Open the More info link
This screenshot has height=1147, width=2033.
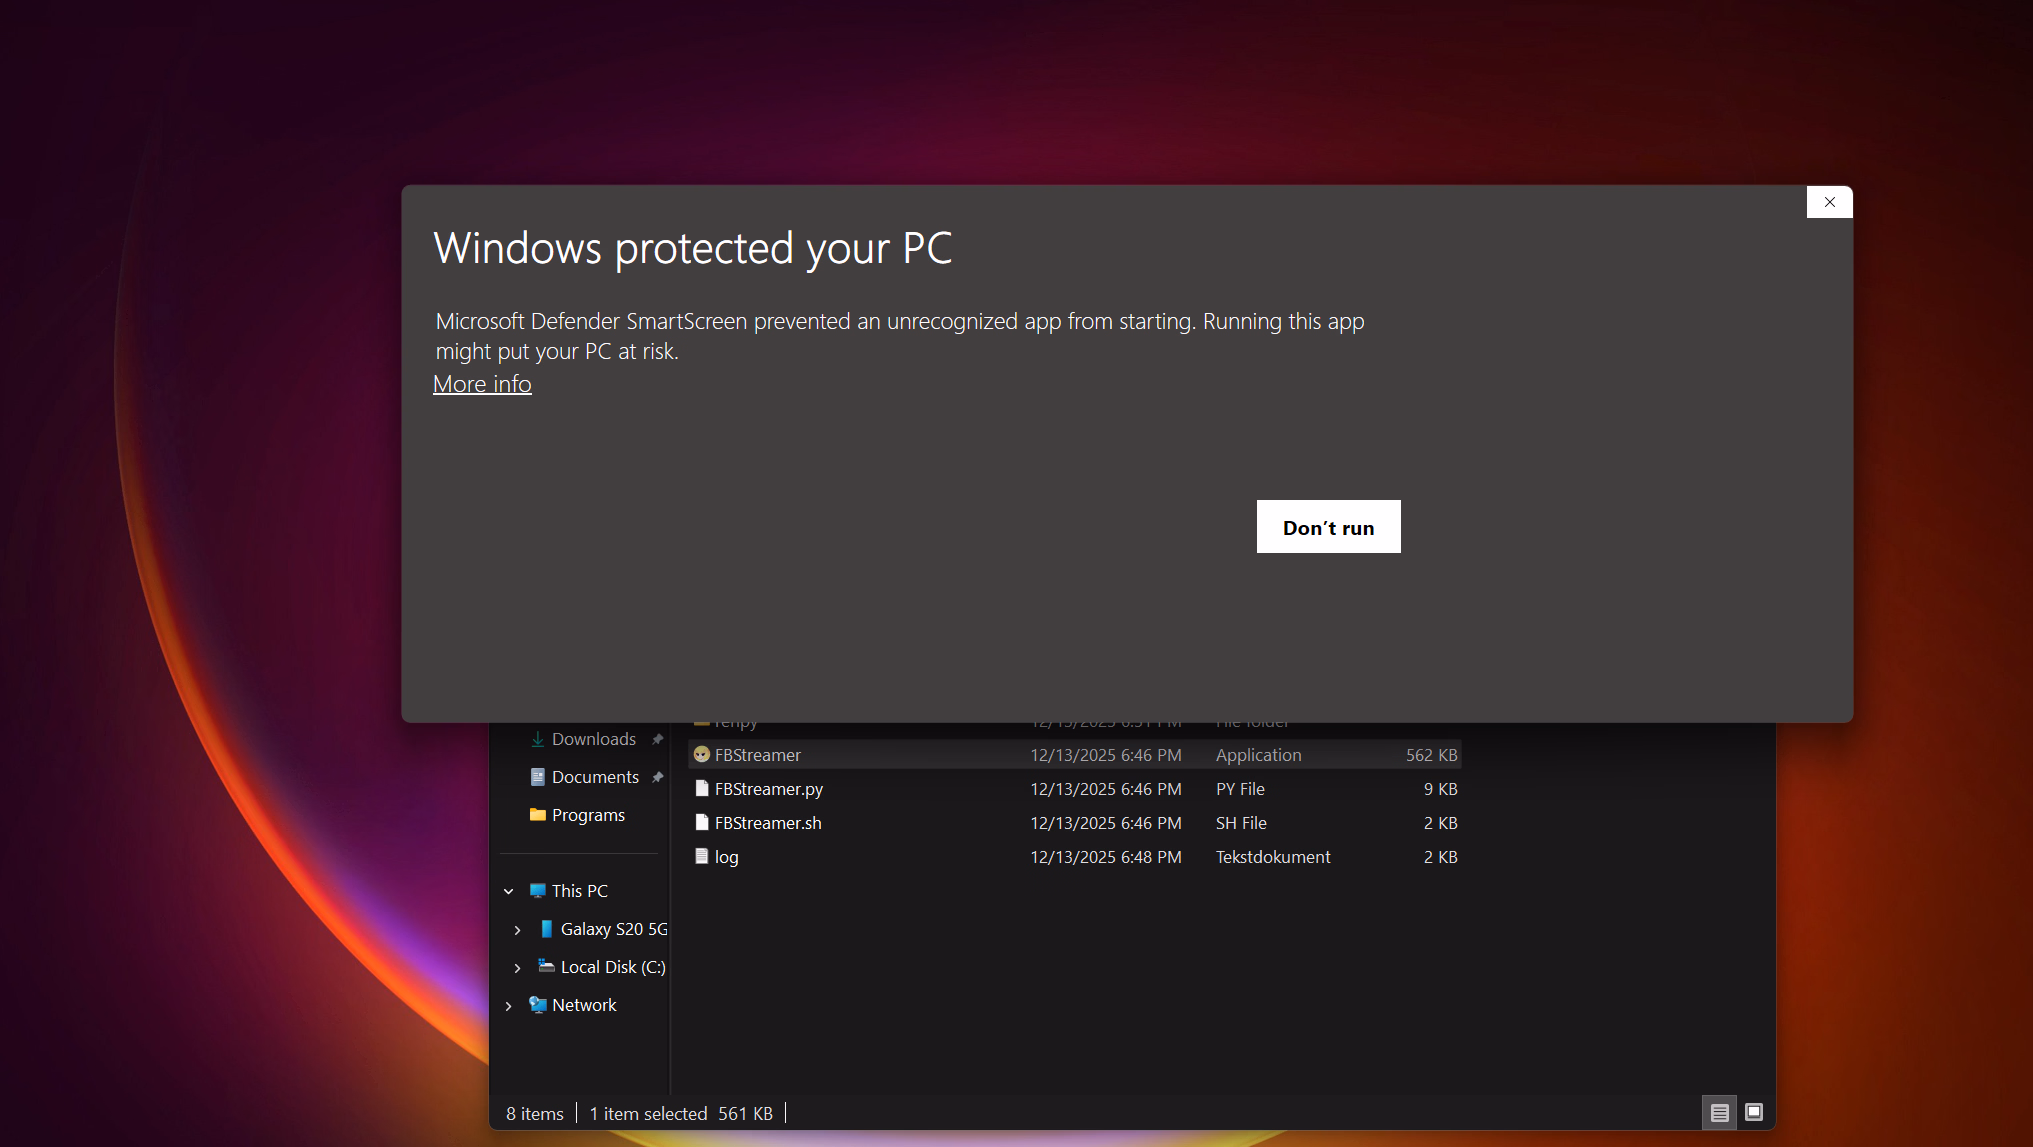coord(482,384)
